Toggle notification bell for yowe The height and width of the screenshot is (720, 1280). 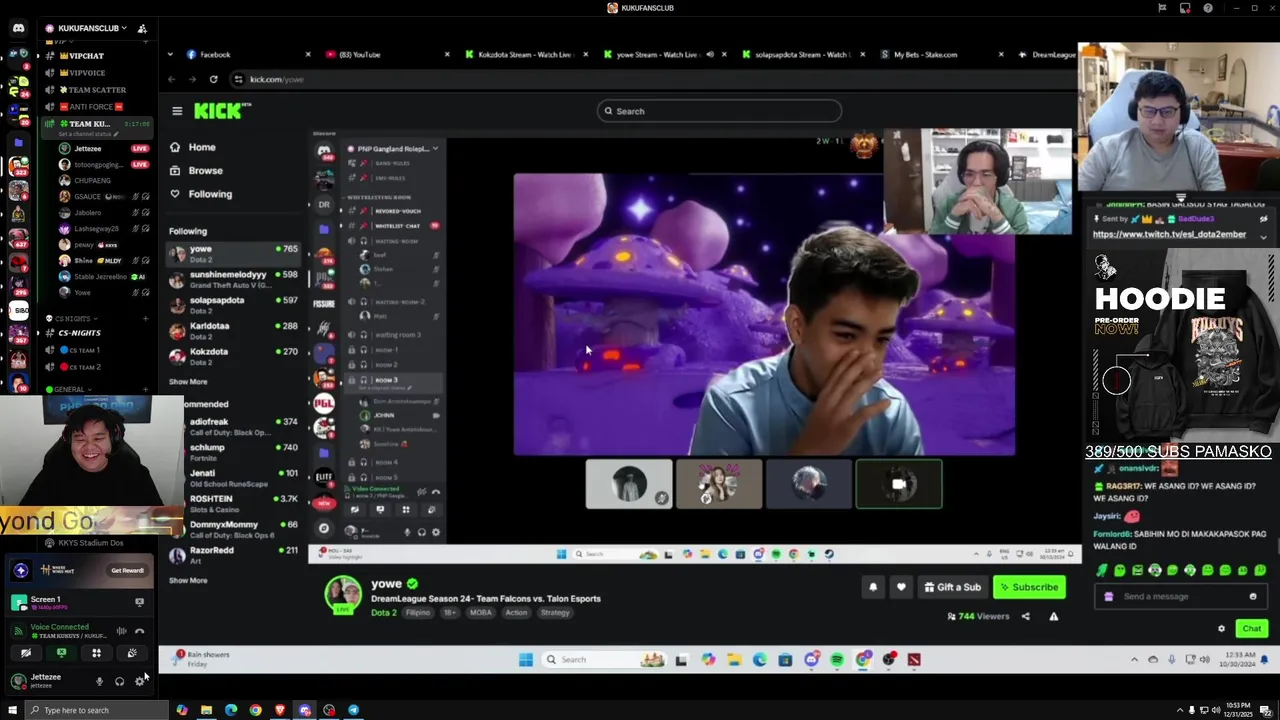coord(873,587)
